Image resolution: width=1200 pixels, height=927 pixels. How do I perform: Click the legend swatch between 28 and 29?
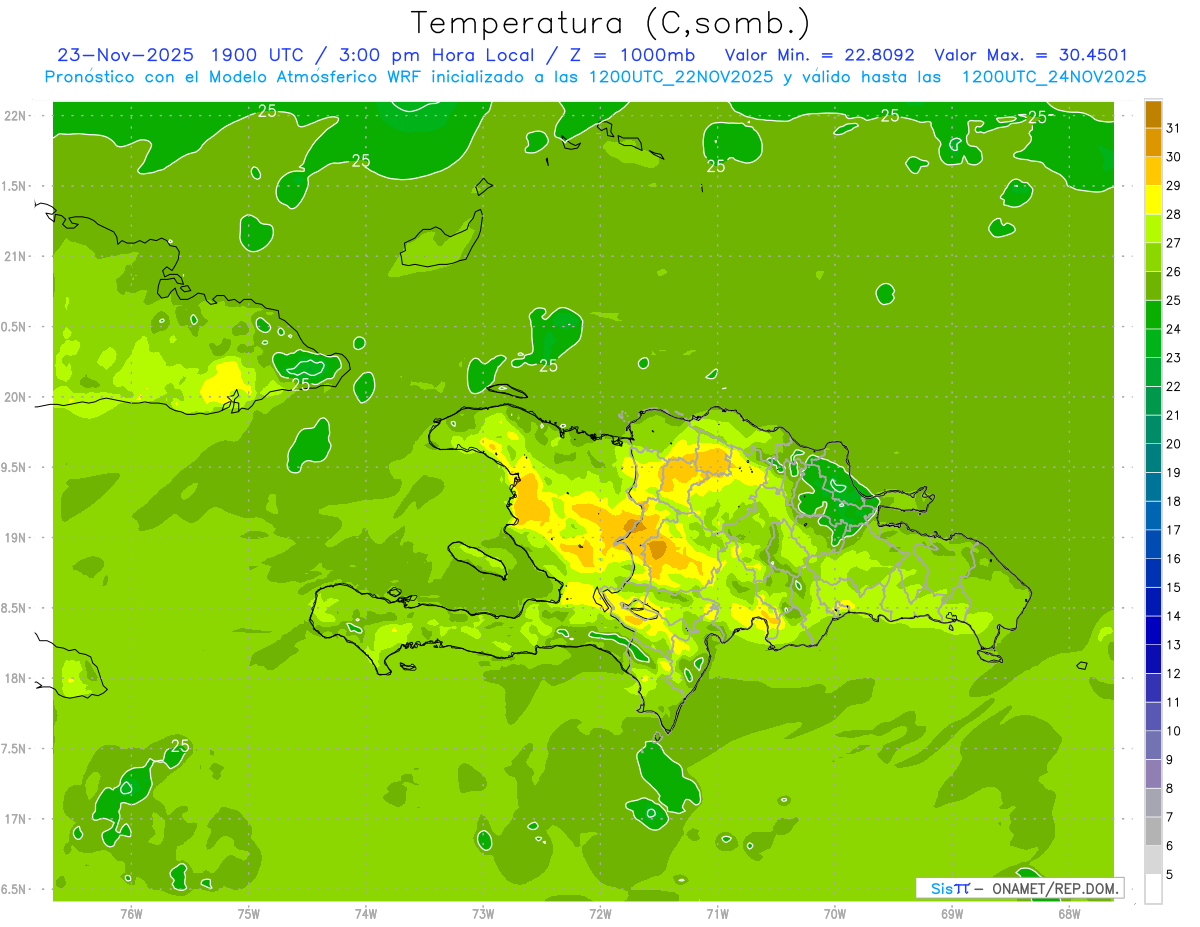tap(1153, 200)
